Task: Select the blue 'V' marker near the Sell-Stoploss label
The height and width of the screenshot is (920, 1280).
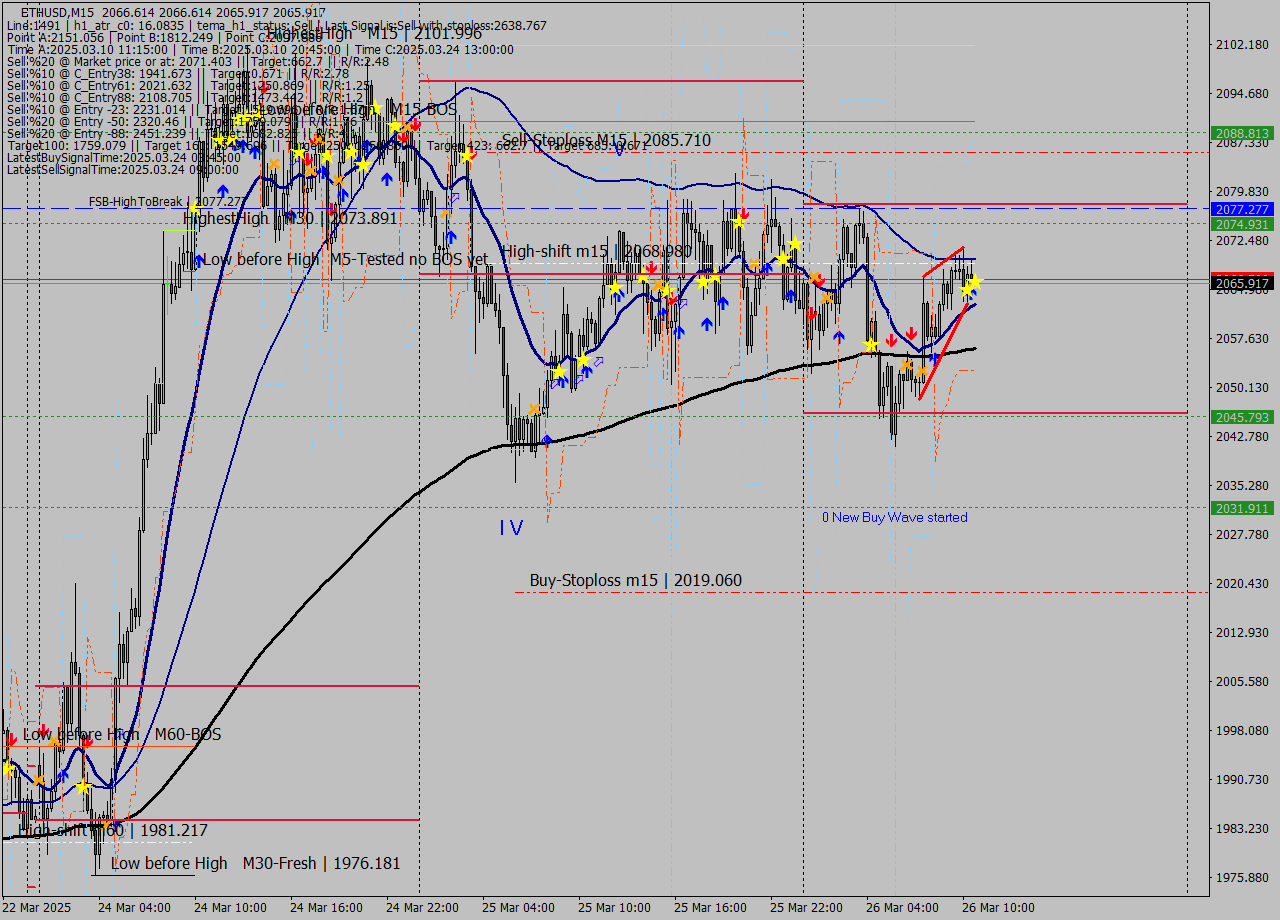Action: 619,150
